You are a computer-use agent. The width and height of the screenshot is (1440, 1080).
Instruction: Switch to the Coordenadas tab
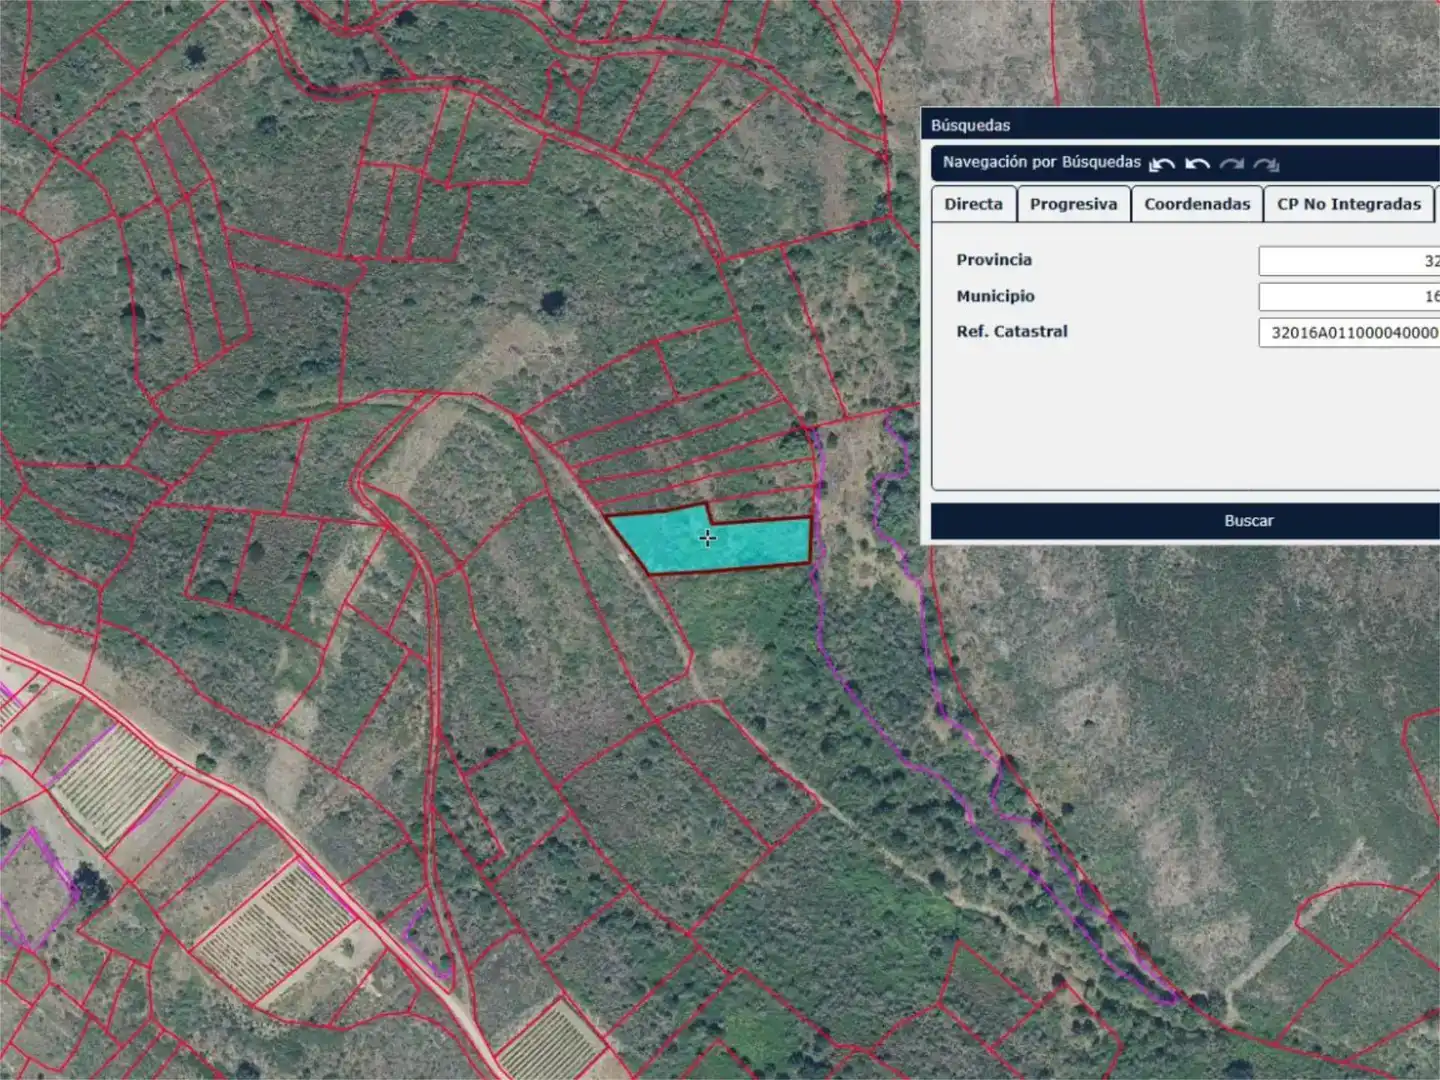point(1197,204)
